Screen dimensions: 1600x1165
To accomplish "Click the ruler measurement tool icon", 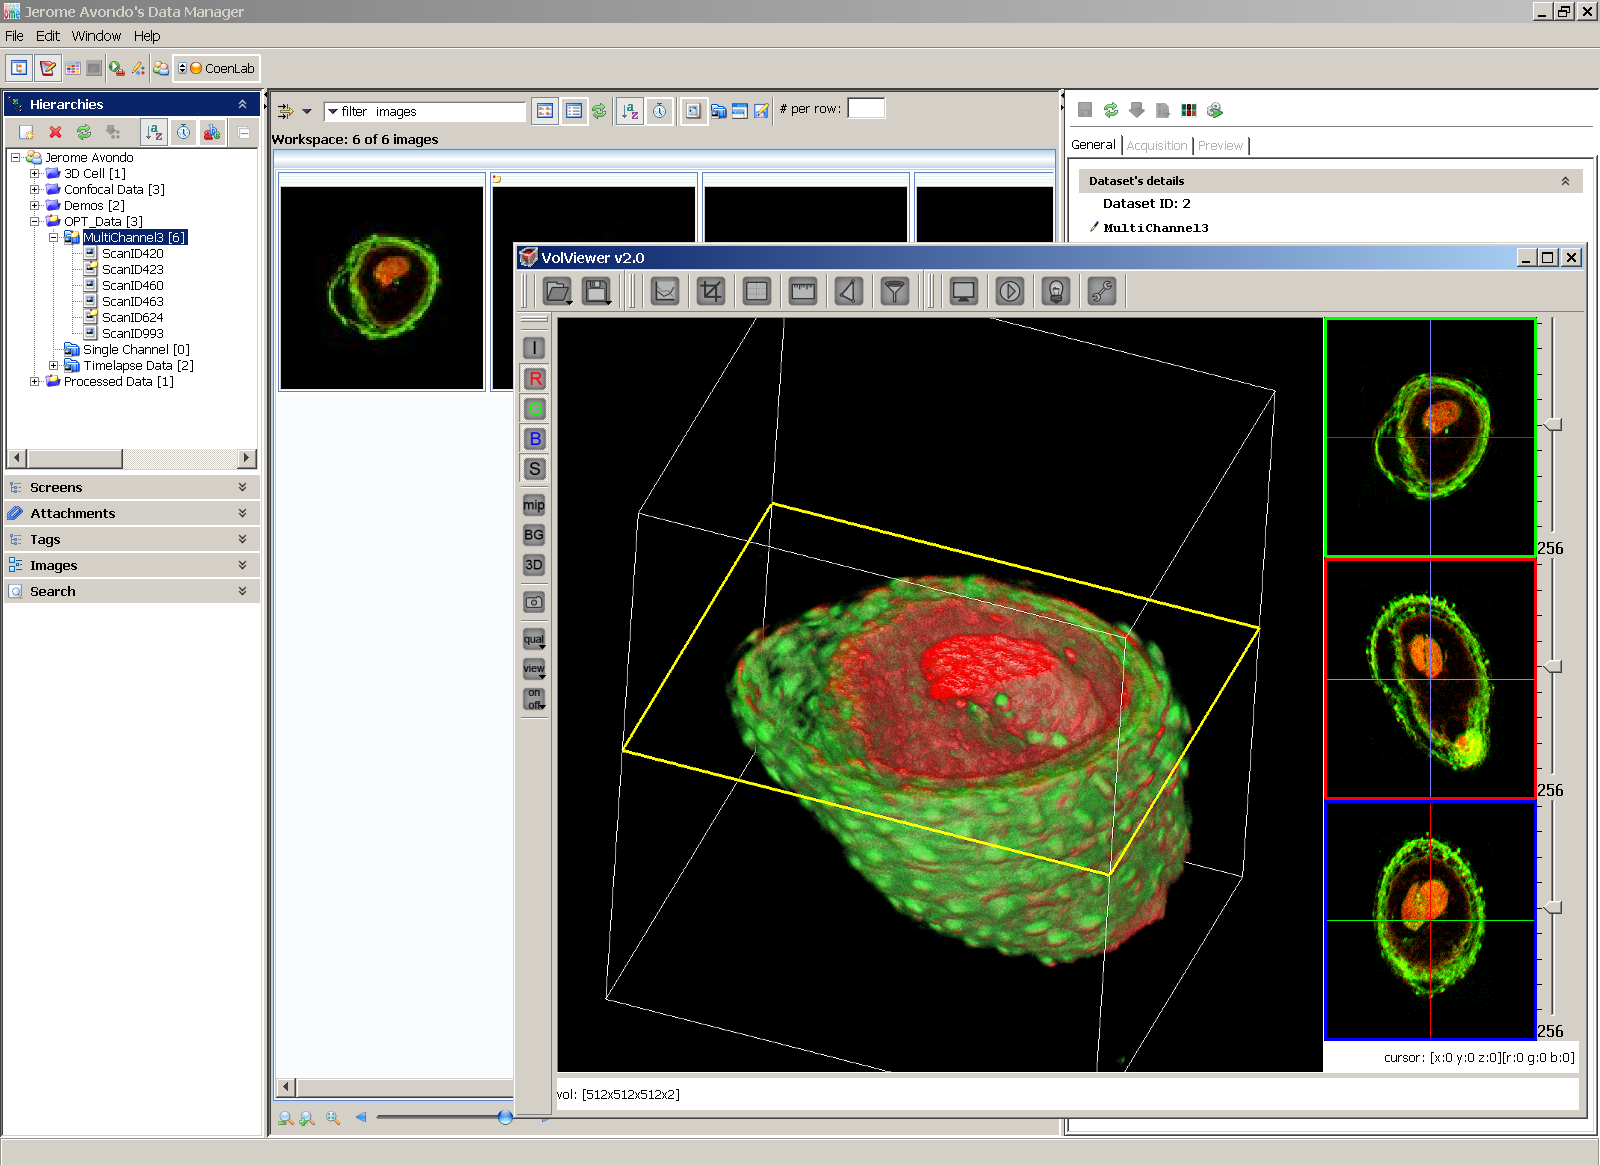I will click(803, 291).
